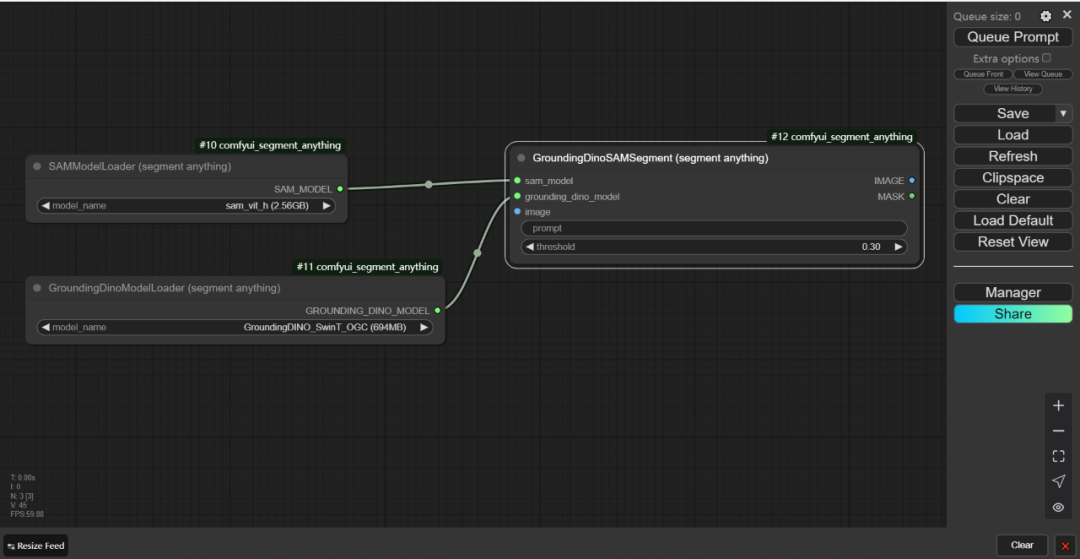Click the Resize Feed button
This screenshot has height=559, width=1080.
[36, 546]
